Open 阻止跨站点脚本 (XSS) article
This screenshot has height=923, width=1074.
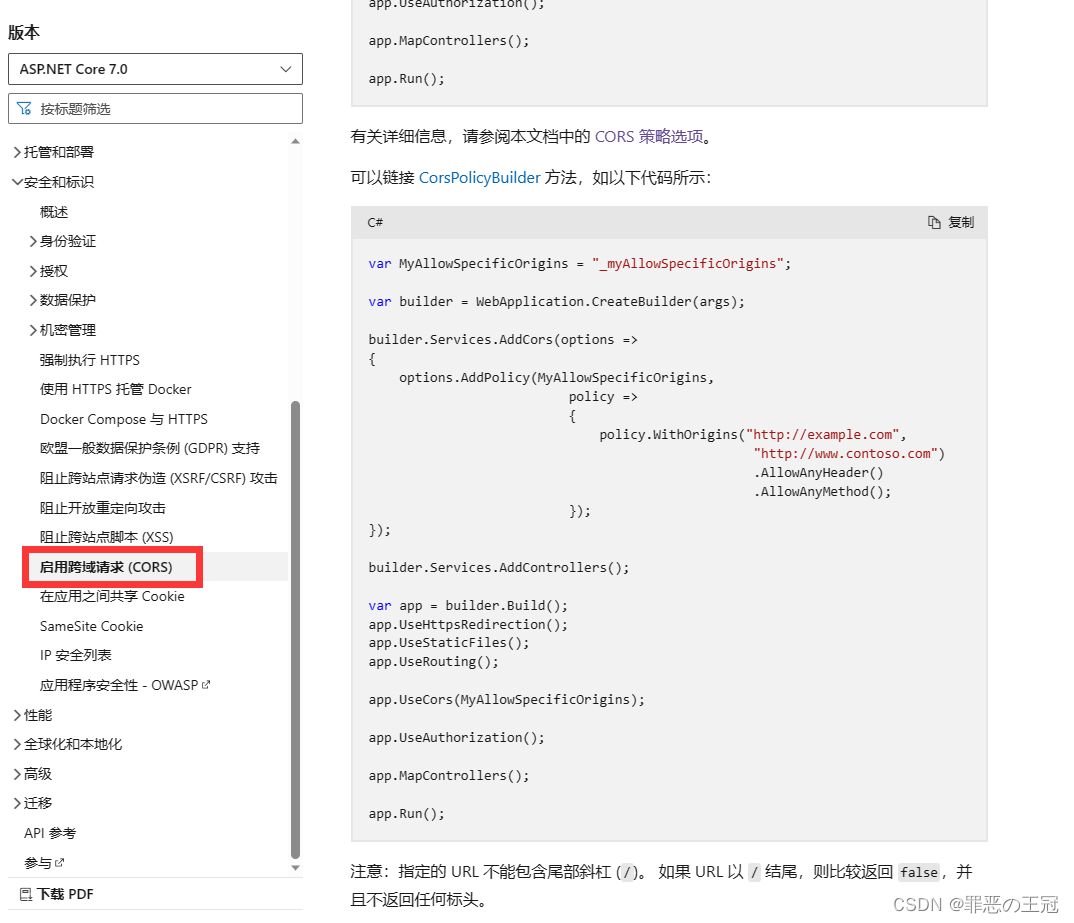tap(107, 537)
